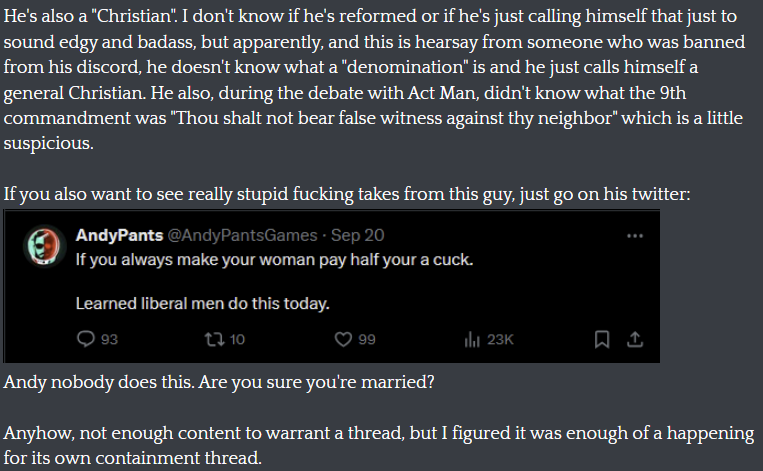Screen dimensions: 763x471
Task: Open the Sep 20 tweet timestamp
Action: (358, 236)
